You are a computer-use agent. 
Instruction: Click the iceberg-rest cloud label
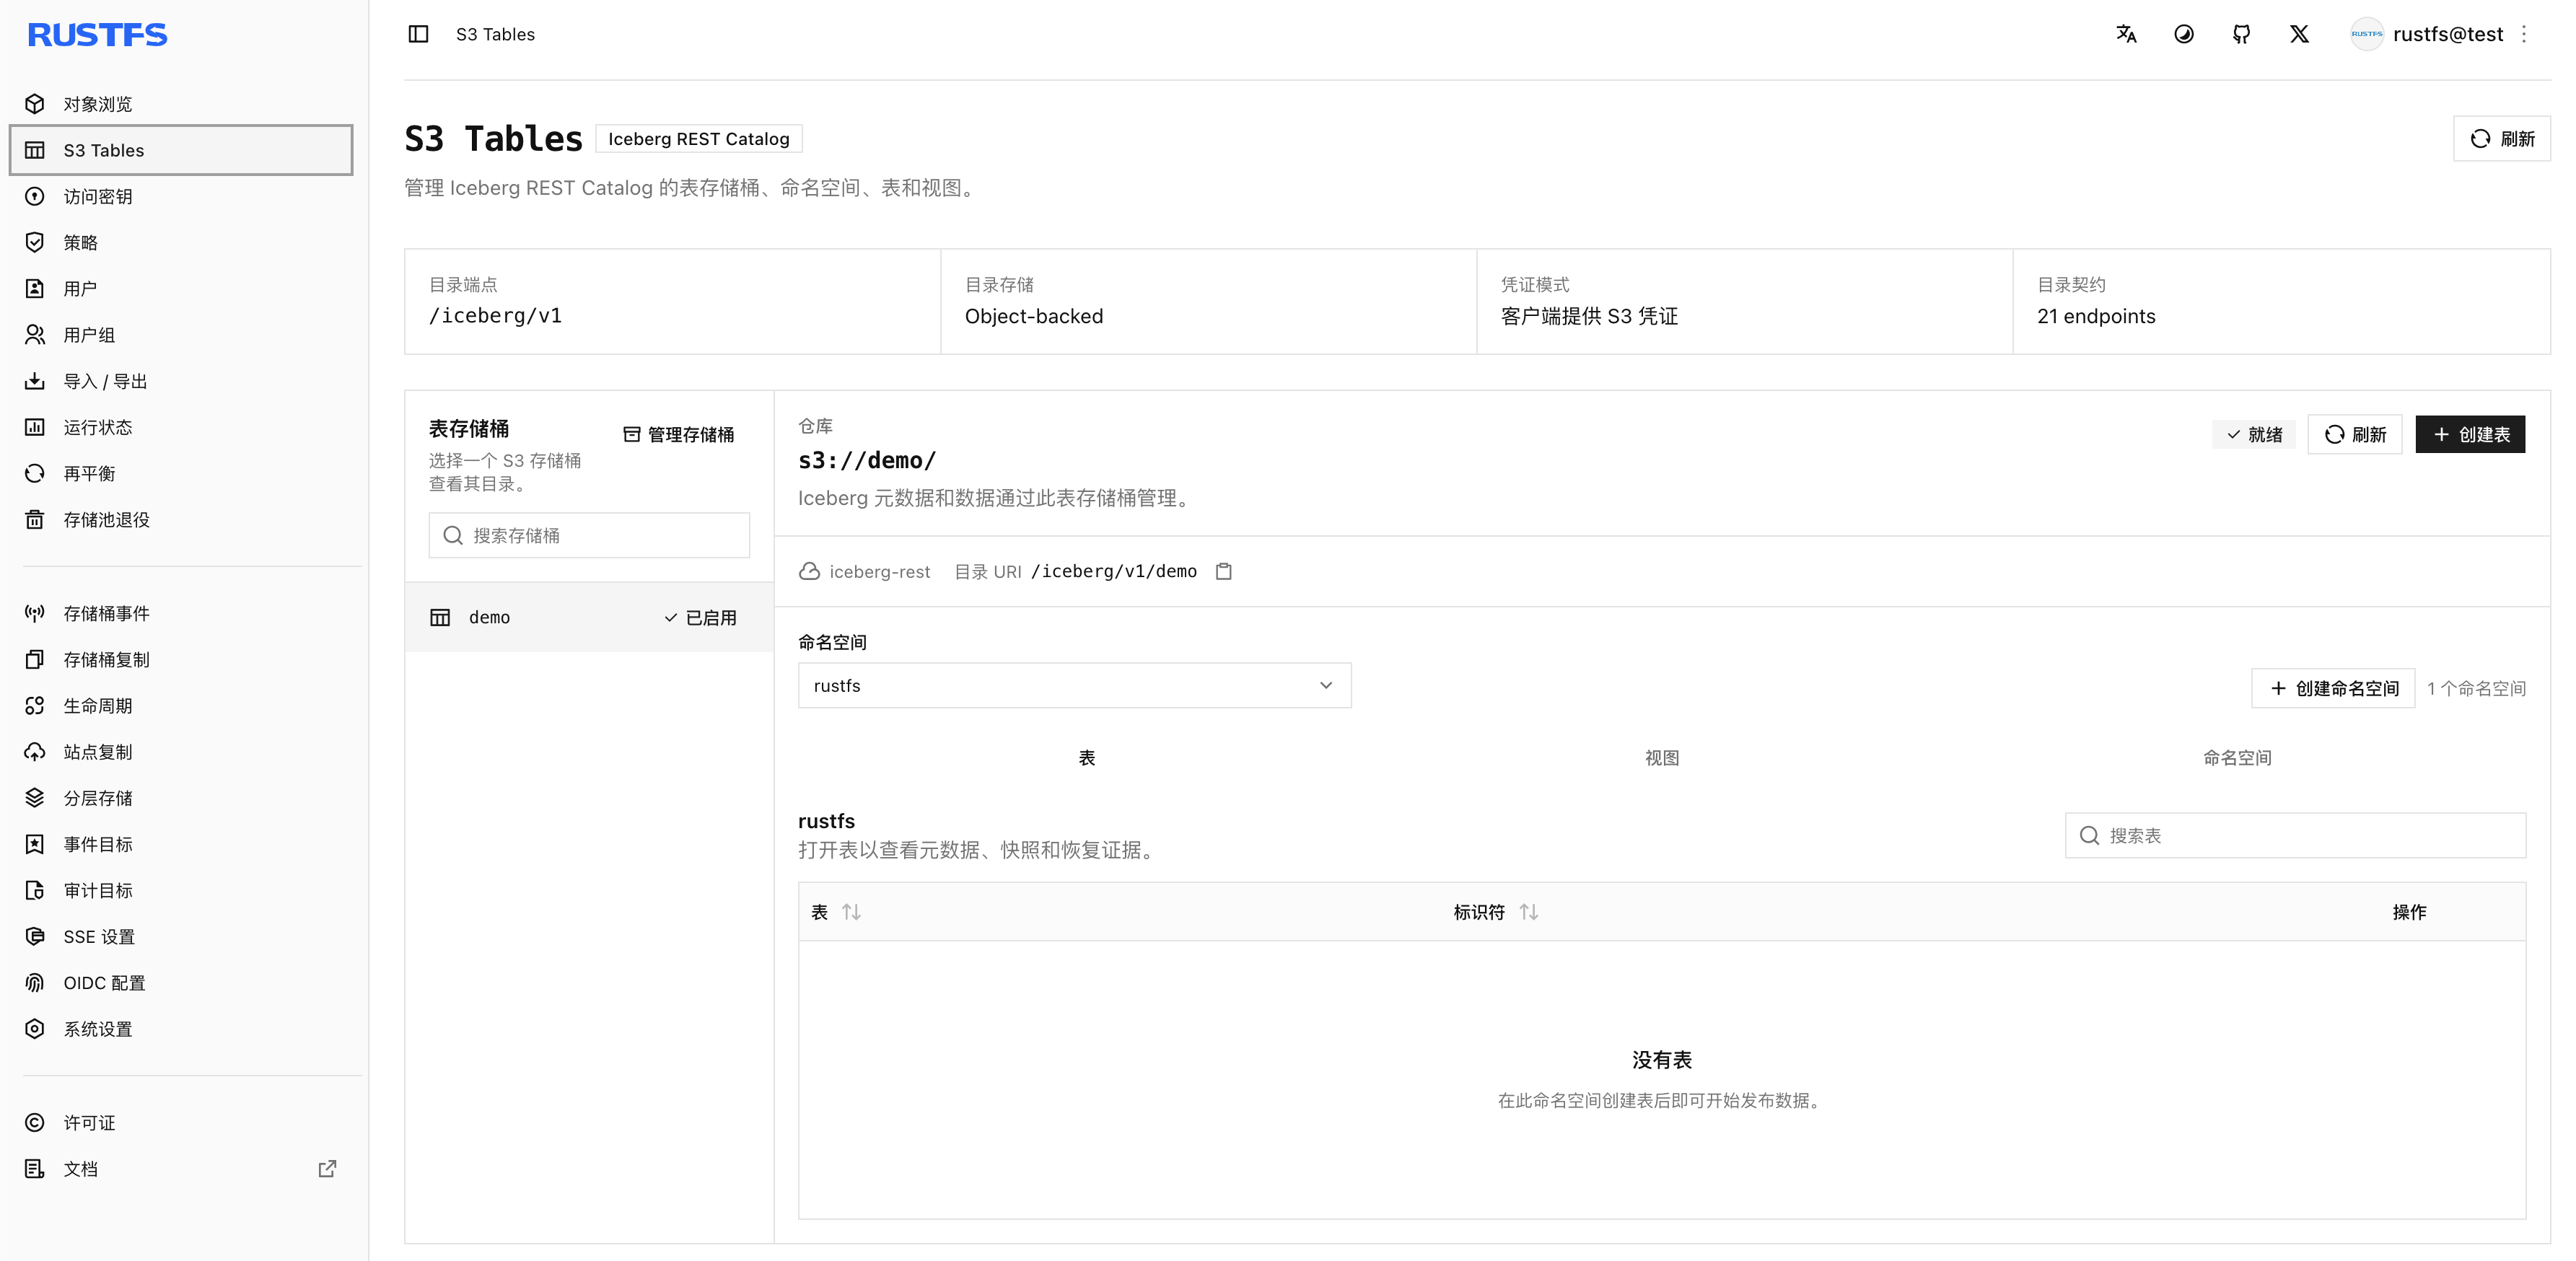(865, 572)
